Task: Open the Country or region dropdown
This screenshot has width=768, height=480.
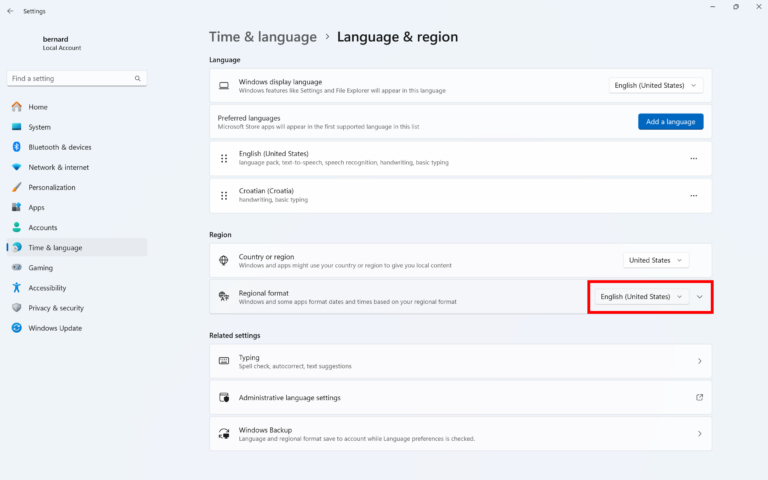Action: [656, 260]
